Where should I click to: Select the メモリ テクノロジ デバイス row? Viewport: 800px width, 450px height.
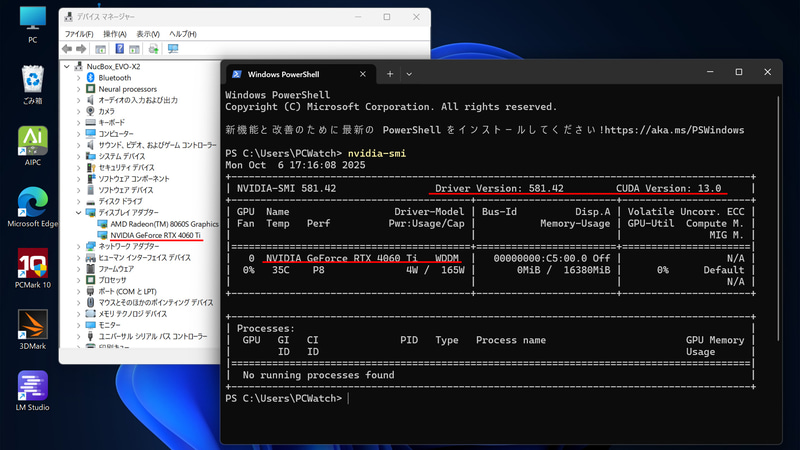(132, 313)
